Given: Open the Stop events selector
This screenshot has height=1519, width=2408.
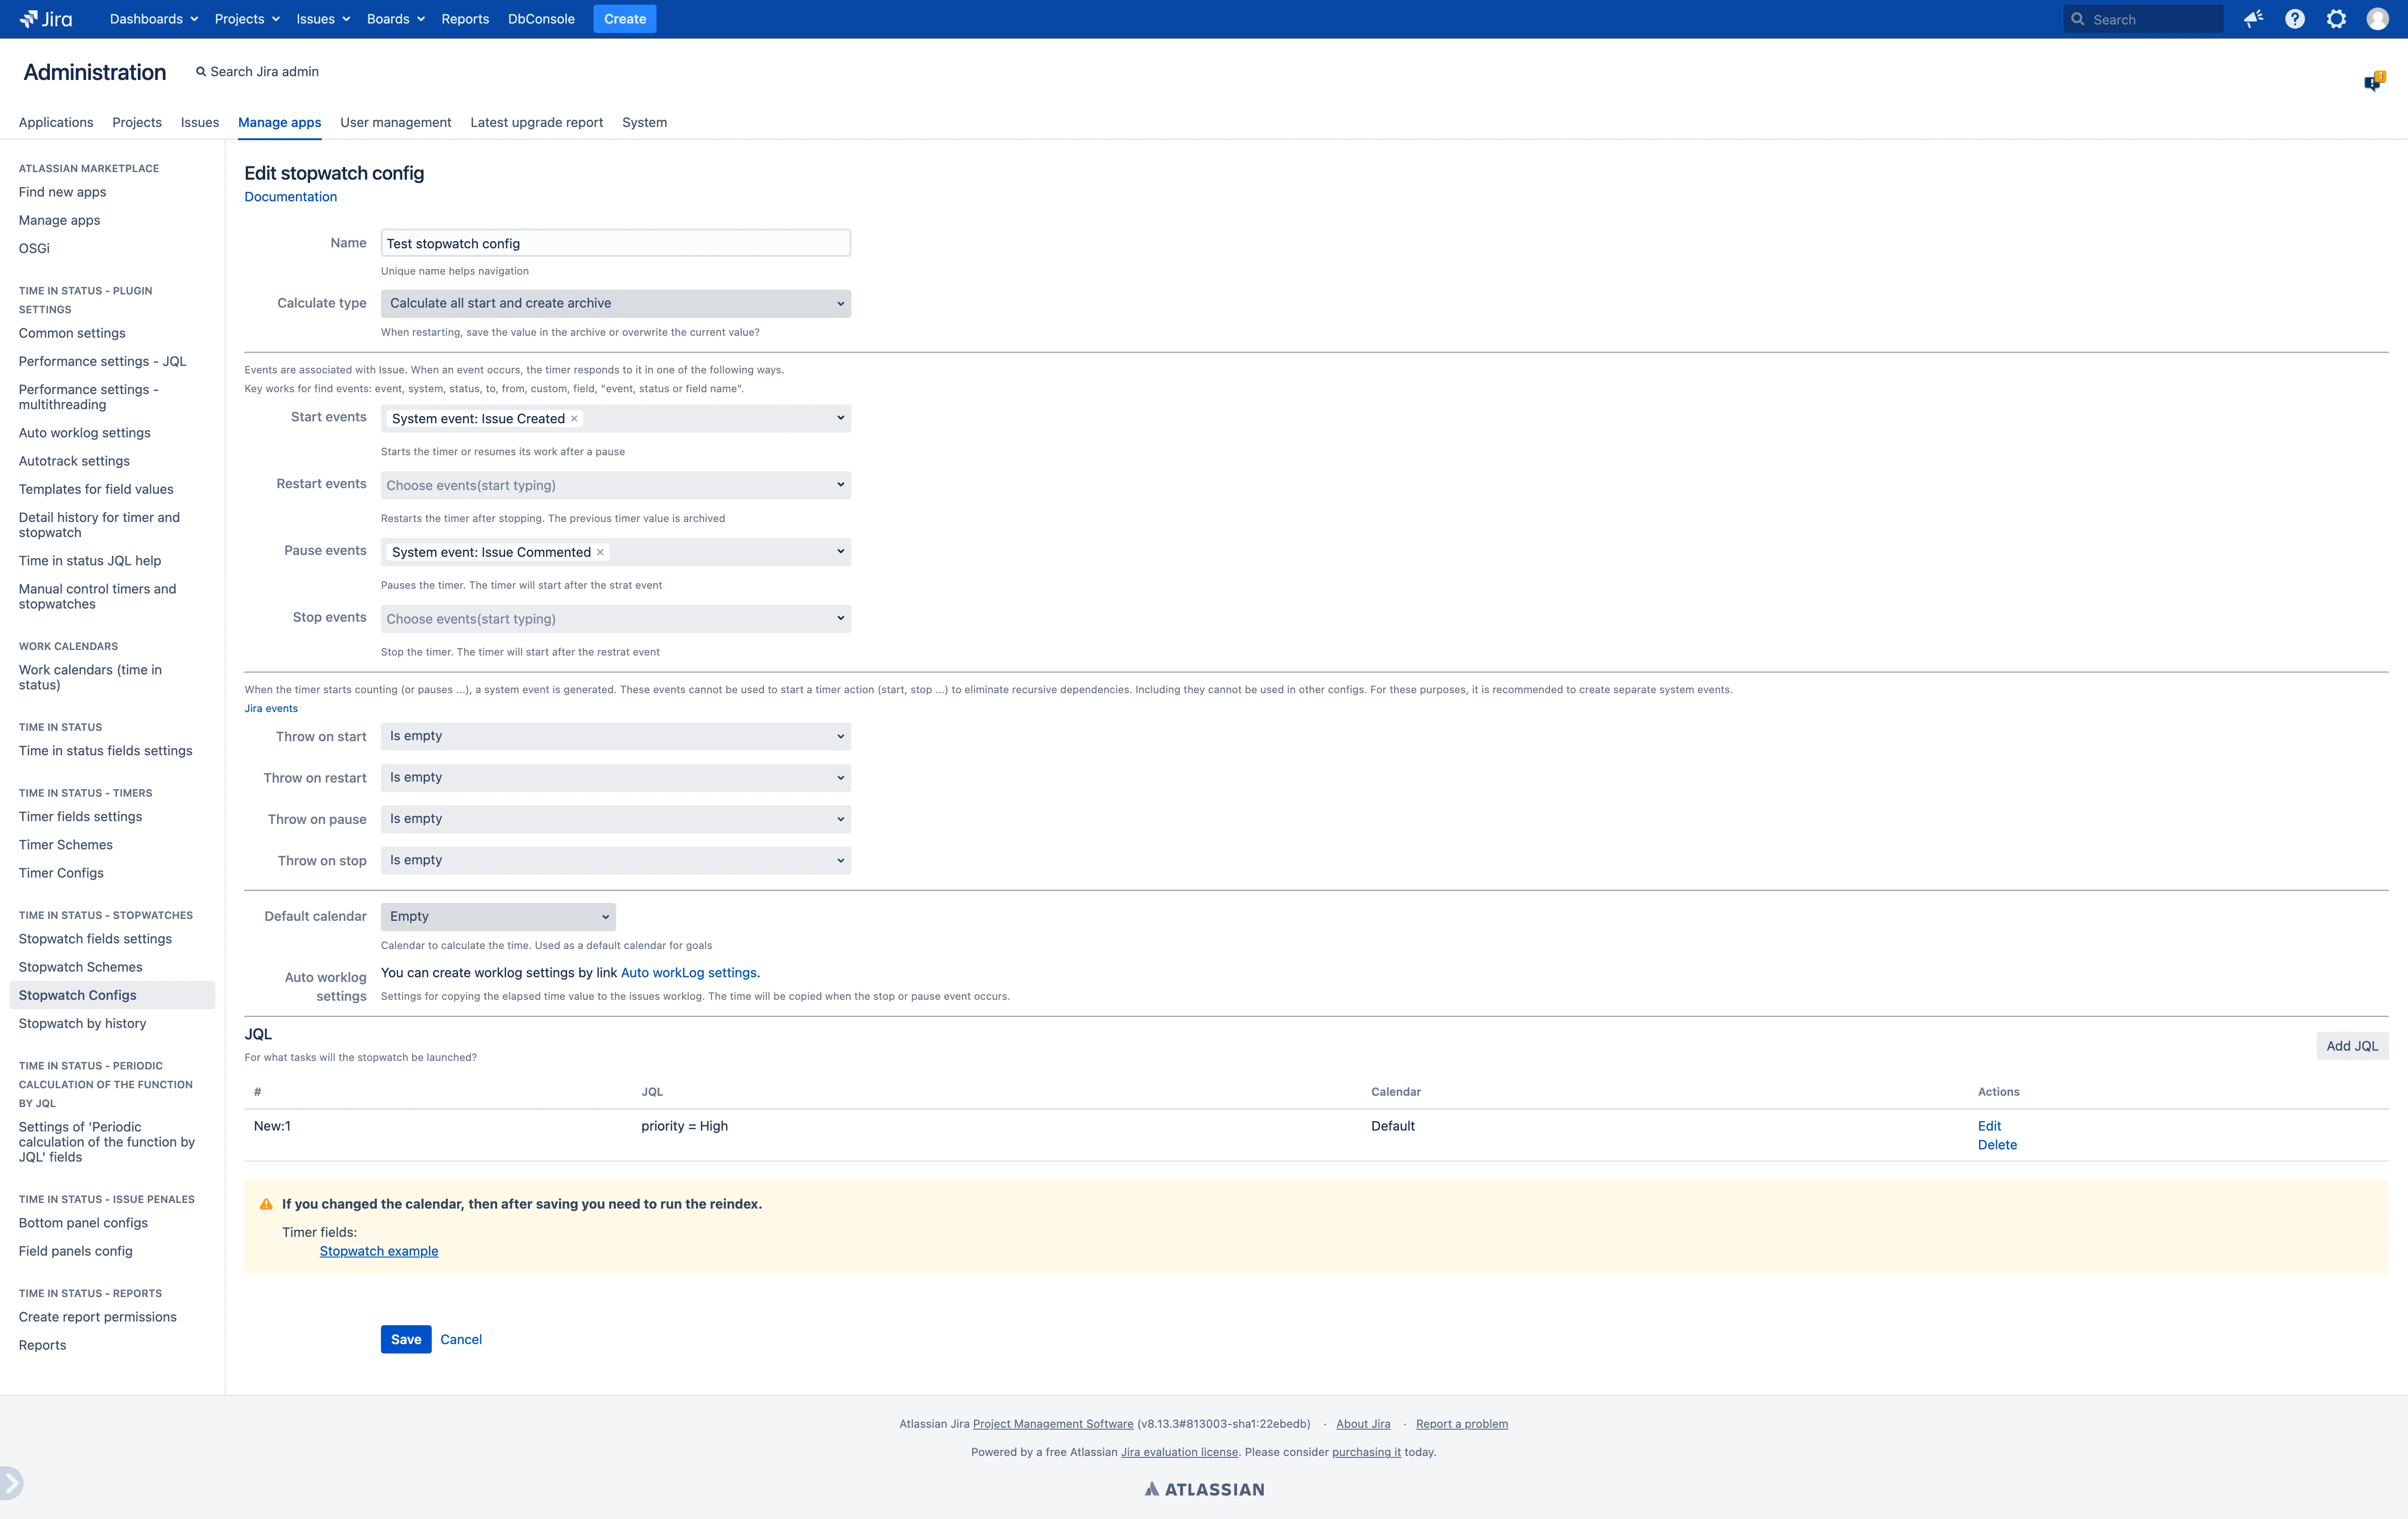Looking at the screenshot, I should tap(615, 619).
